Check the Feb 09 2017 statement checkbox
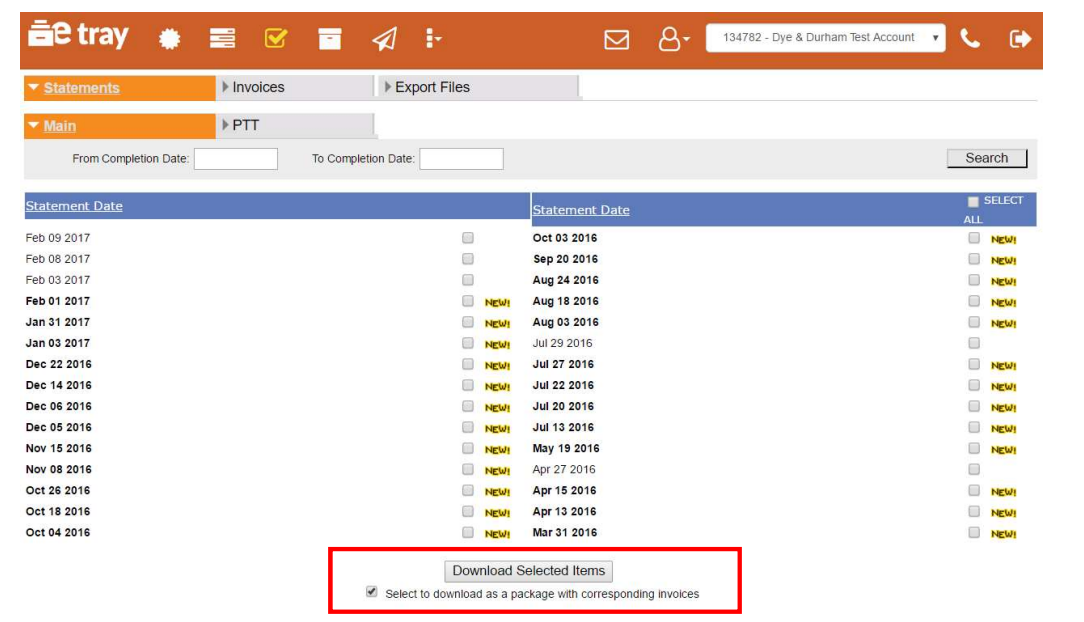 (x=468, y=238)
